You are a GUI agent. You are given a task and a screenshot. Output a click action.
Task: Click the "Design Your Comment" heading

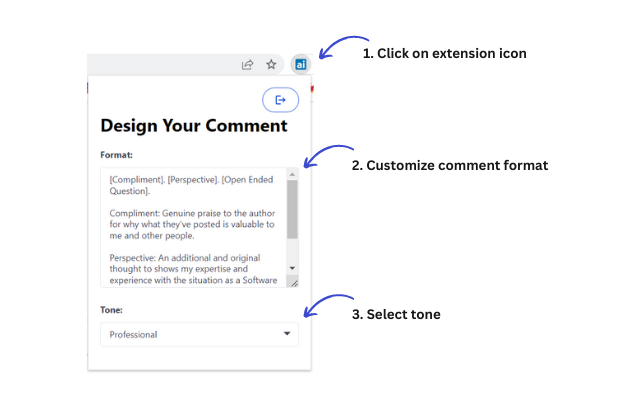point(194,126)
